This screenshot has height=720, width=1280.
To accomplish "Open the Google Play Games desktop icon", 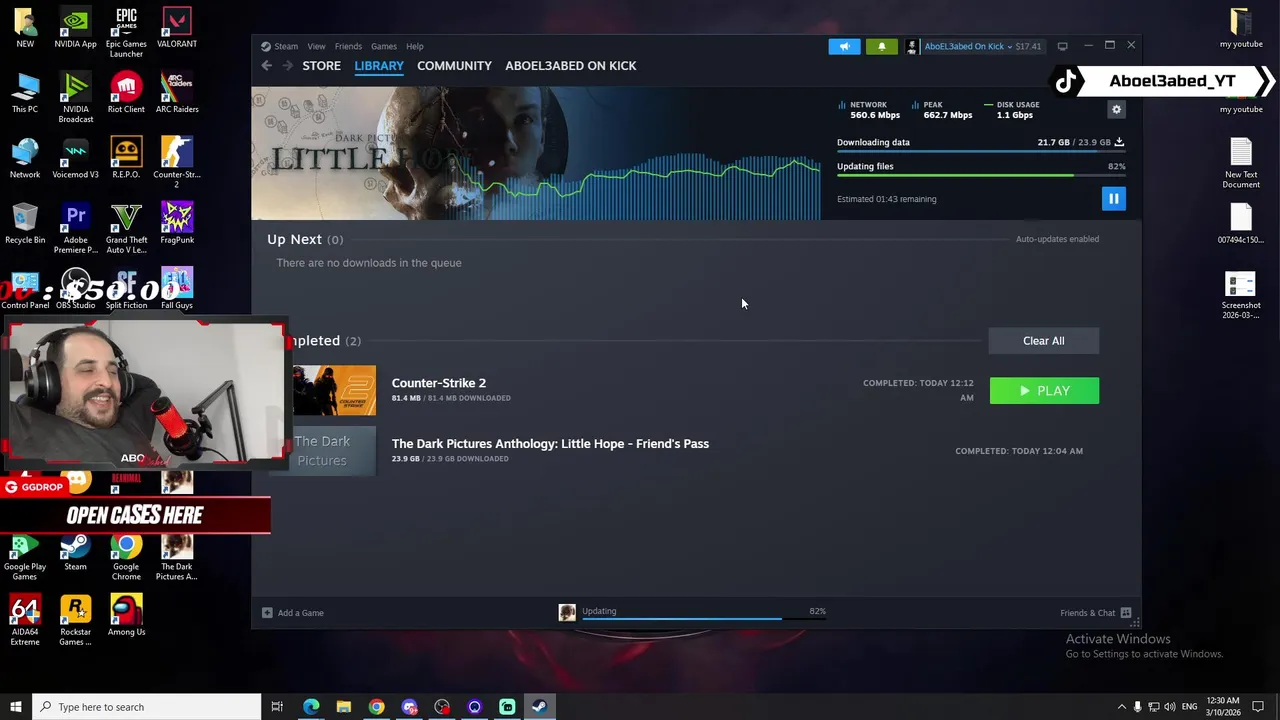I will tap(25, 556).
